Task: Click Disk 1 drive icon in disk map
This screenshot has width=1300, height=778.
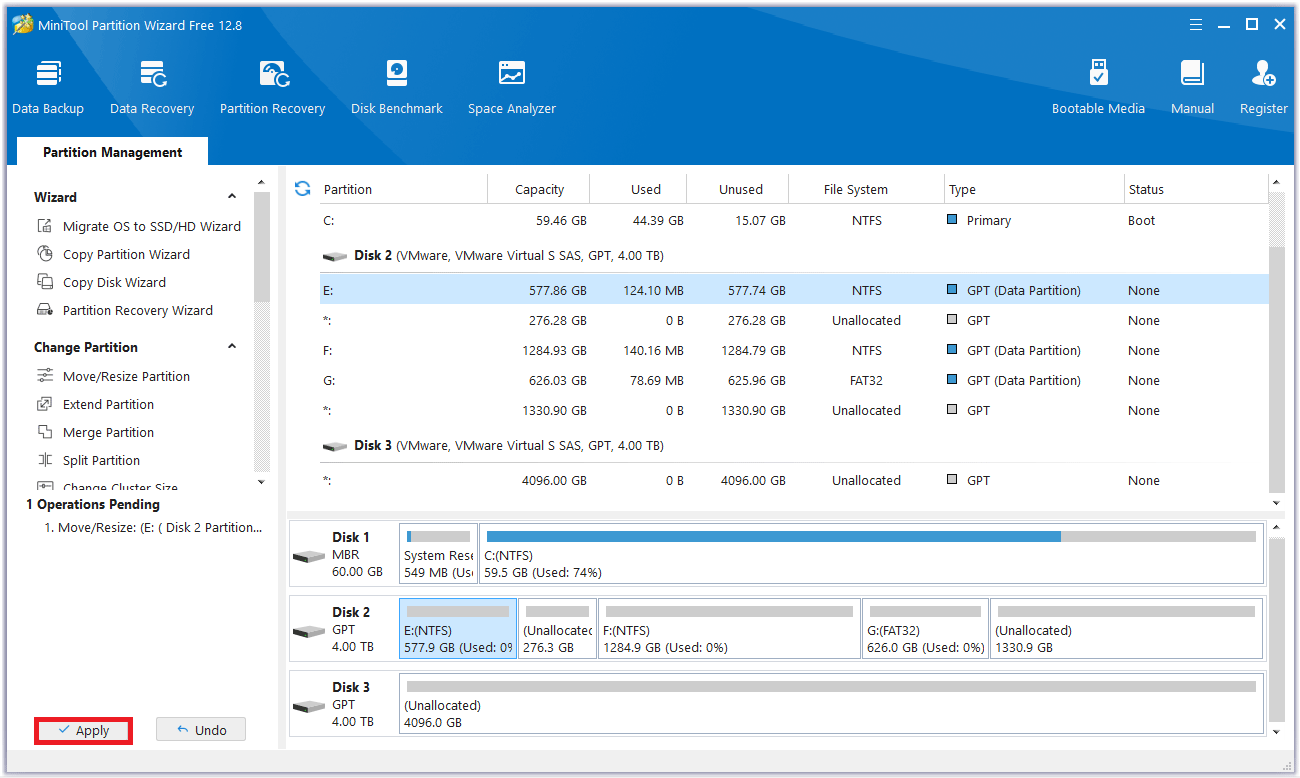Action: [308, 556]
